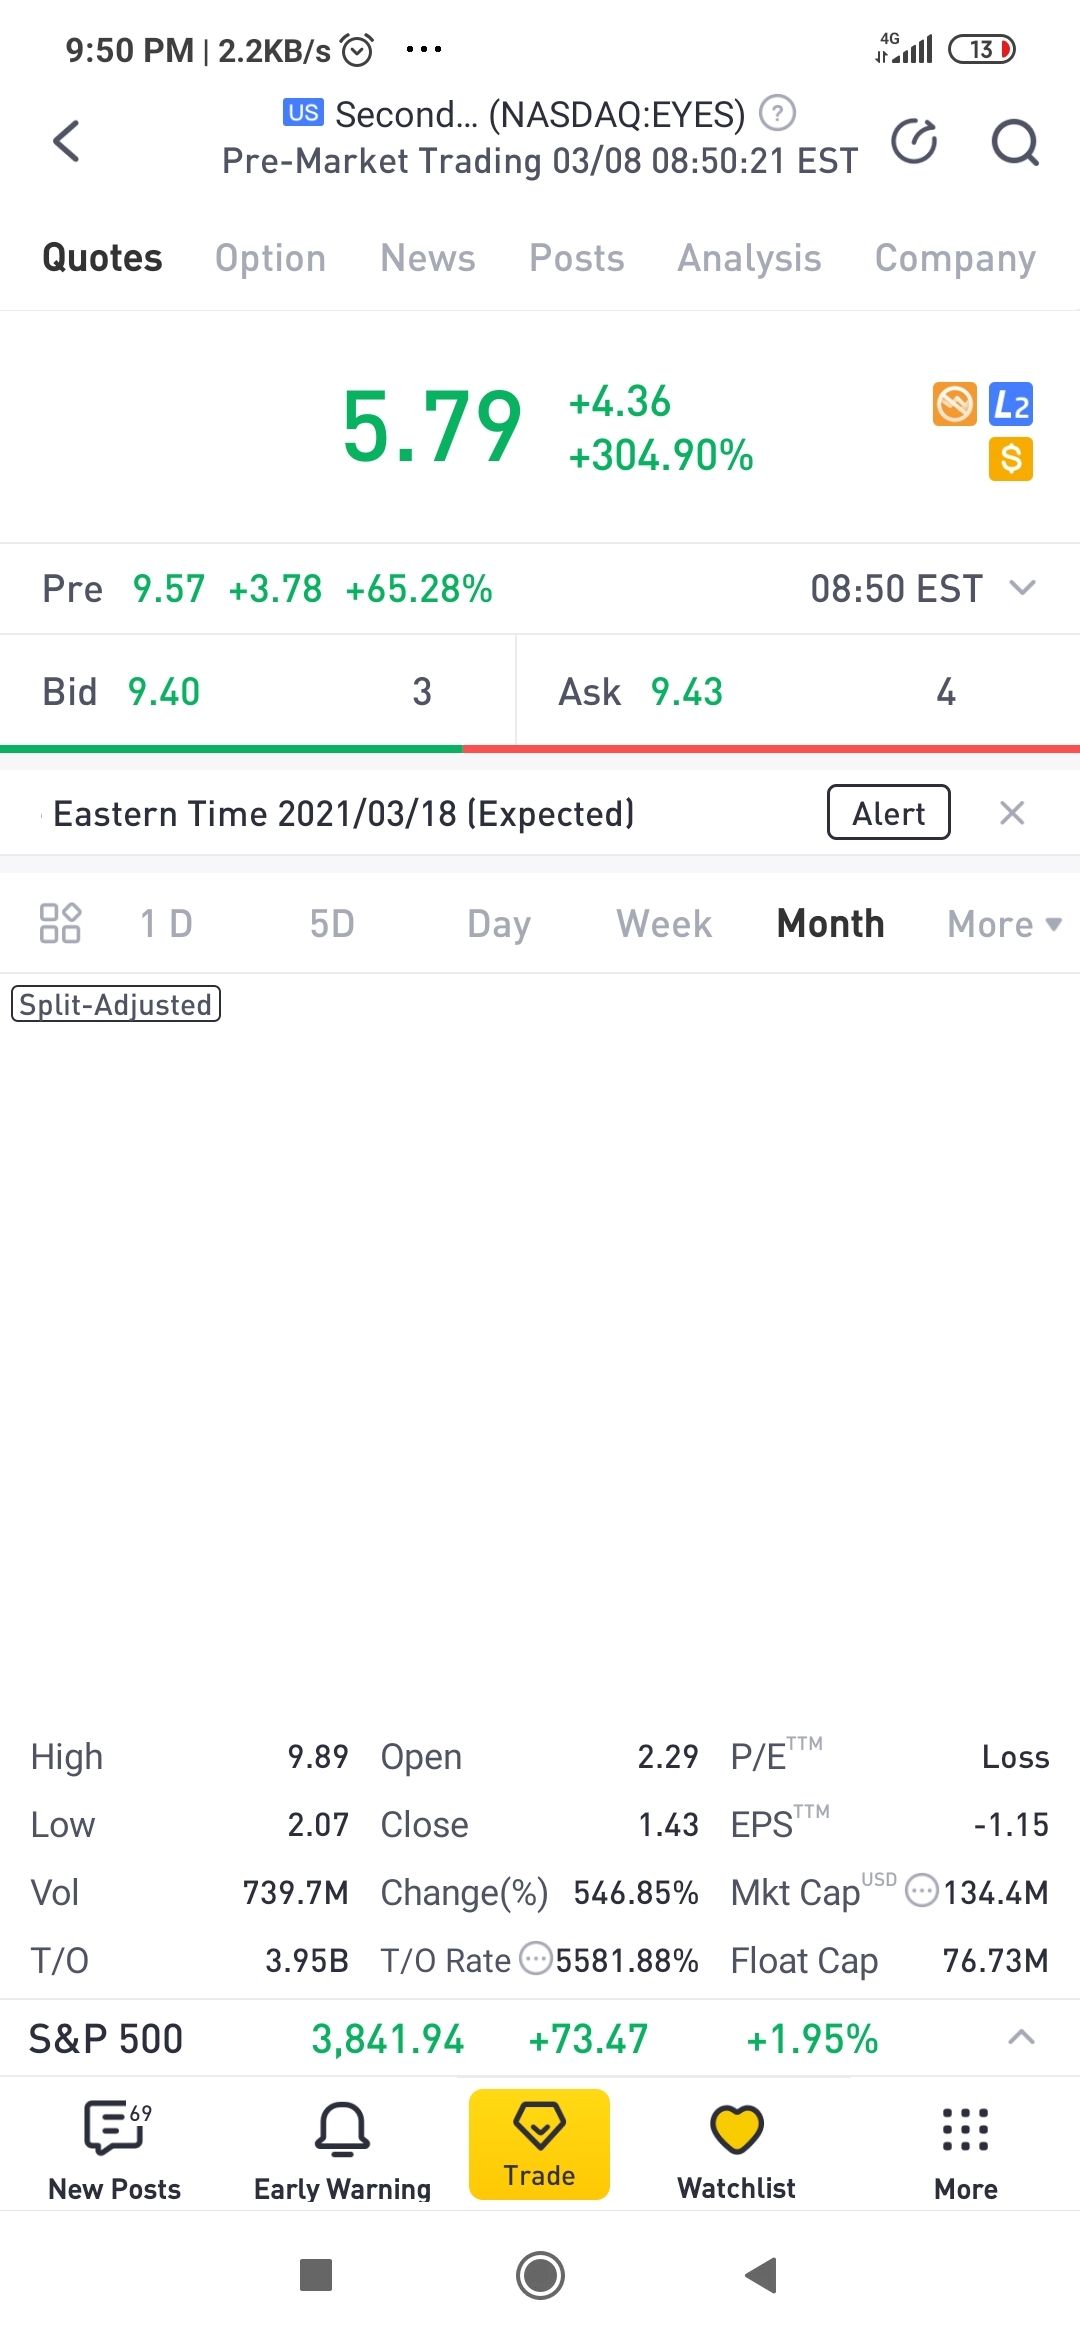The height and width of the screenshot is (2340, 1080).
Task: Tap the question mark help icon
Action: coord(777,113)
